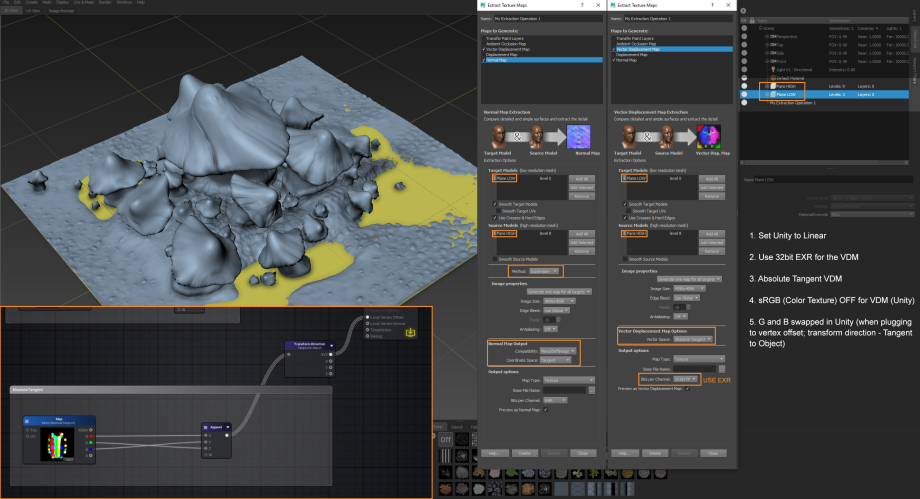Click the Help question mark in right Extract dialog
920x499 pixels.
coord(712,5)
